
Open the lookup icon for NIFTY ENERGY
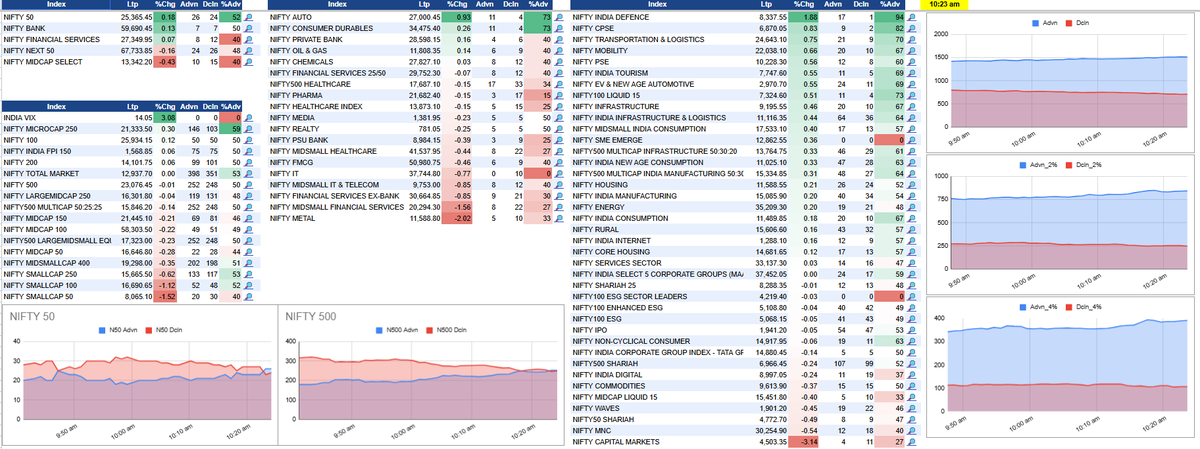click(x=913, y=206)
